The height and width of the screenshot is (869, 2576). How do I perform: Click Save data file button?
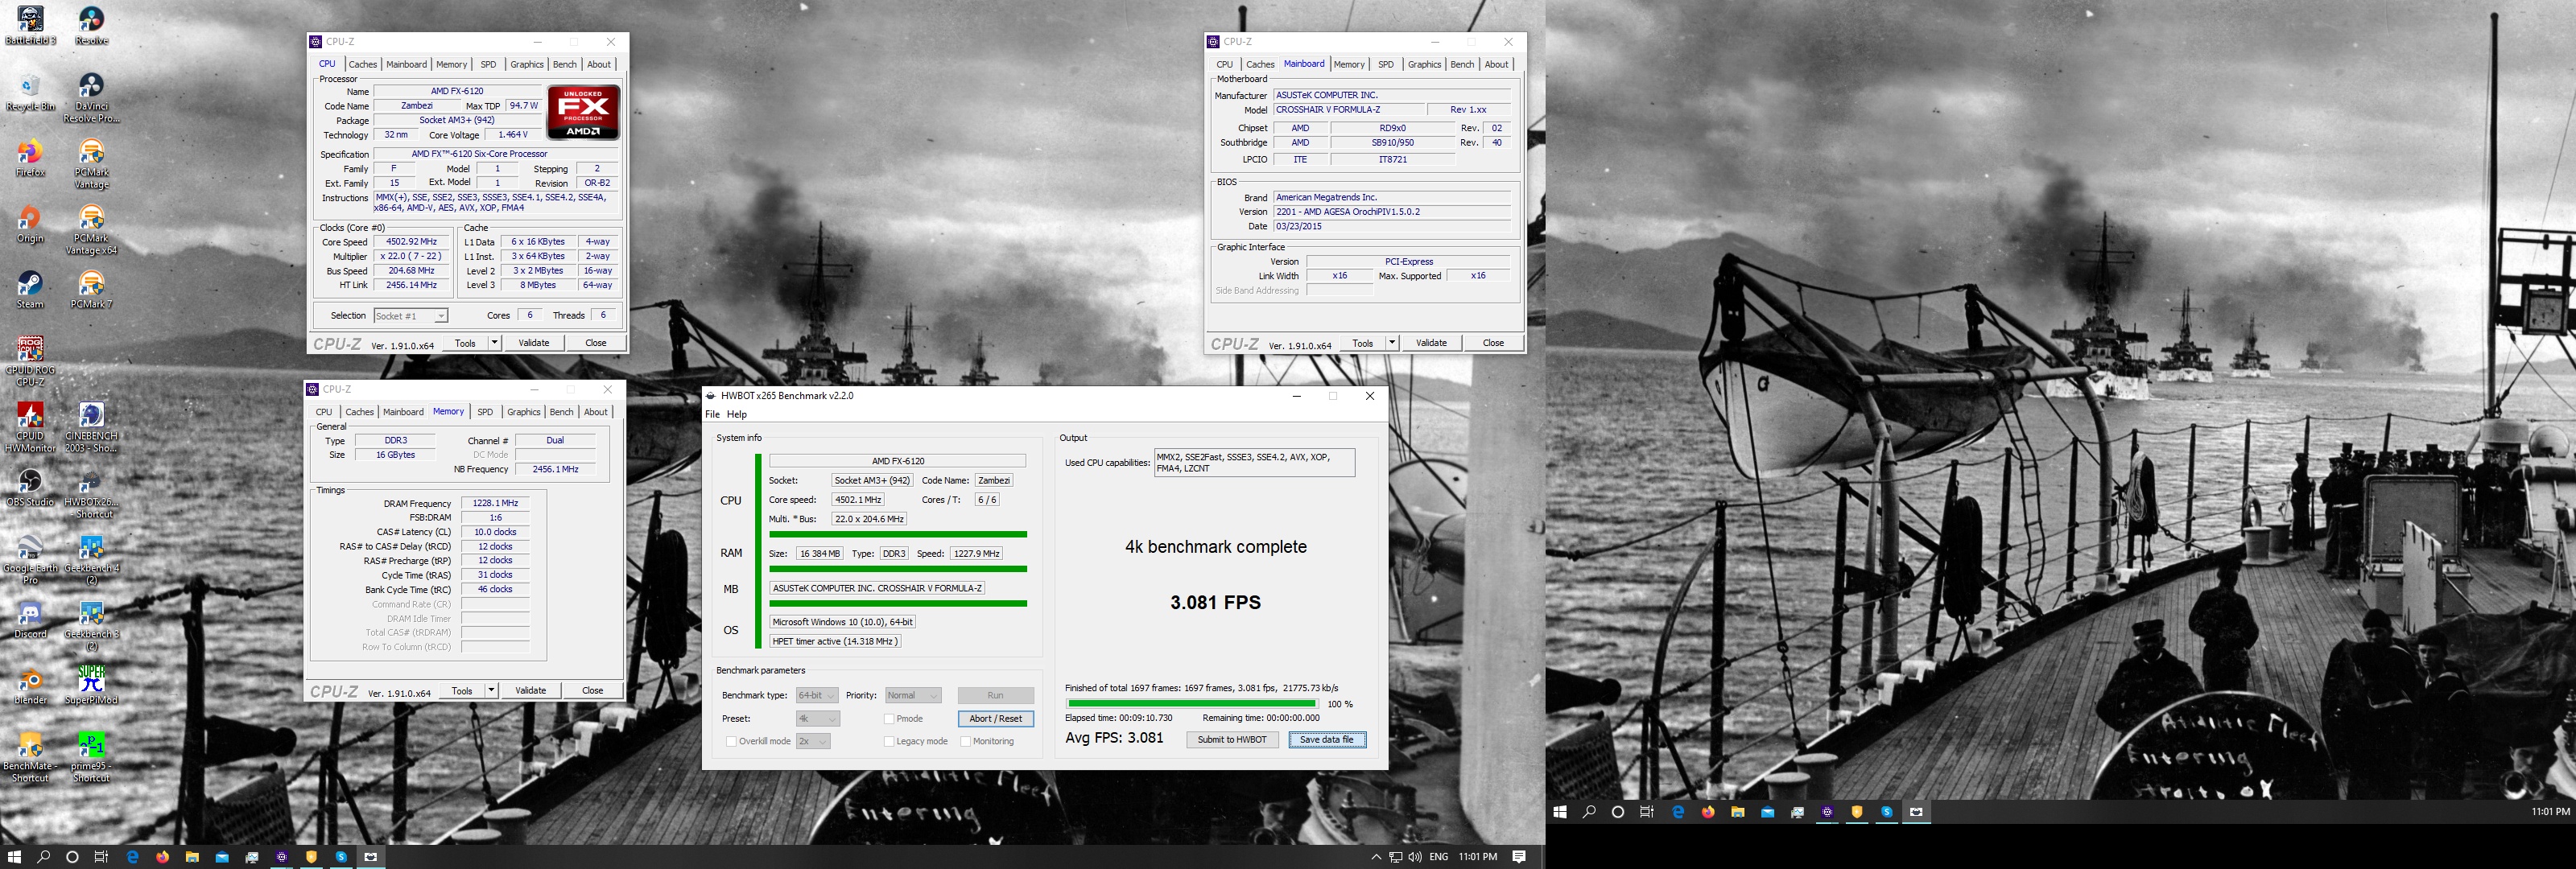point(1327,740)
